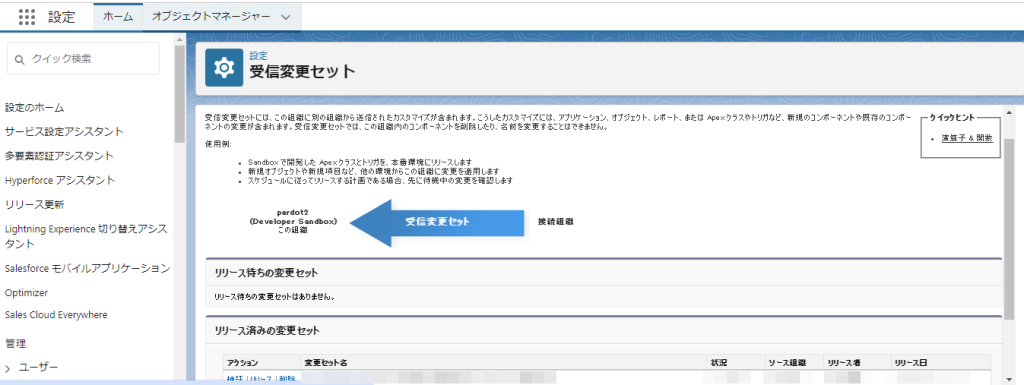This screenshot has height=385, width=1024.
Task: Focus the クイック検索 input field
Action: (x=83, y=59)
